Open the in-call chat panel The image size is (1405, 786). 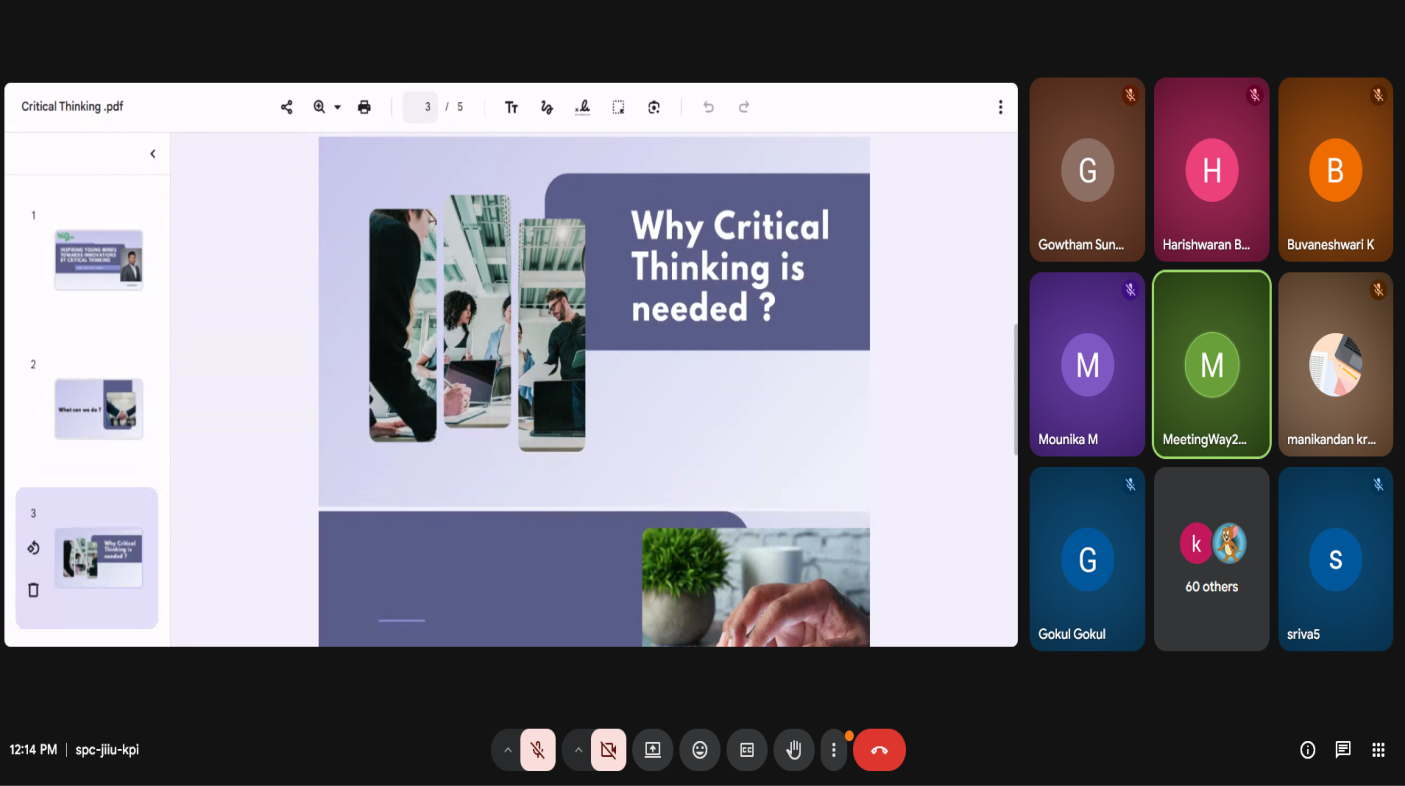click(1343, 750)
